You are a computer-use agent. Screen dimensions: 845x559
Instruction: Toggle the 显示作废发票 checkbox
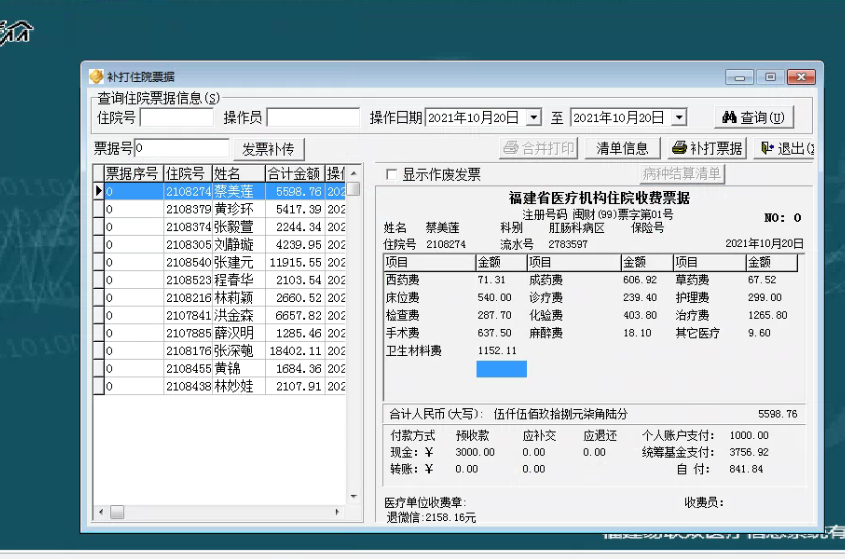point(392,174)
